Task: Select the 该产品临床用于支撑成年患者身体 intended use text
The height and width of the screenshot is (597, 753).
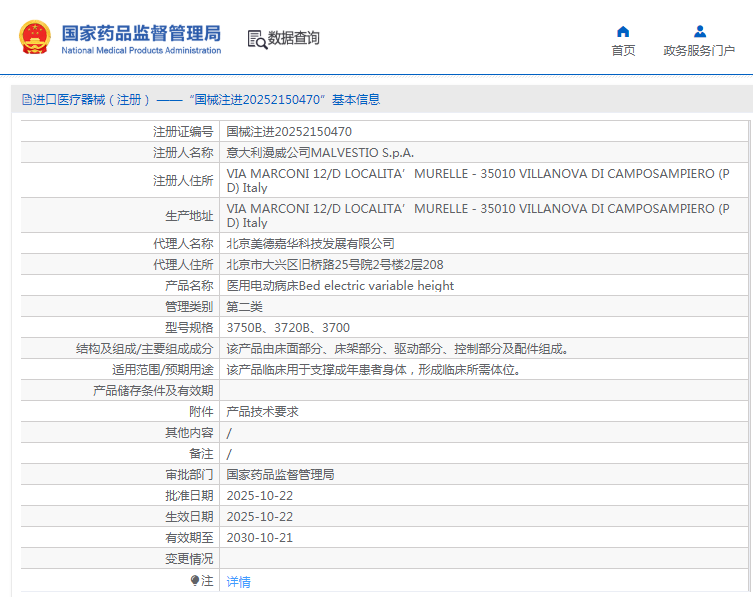Action: click(374, 370)
